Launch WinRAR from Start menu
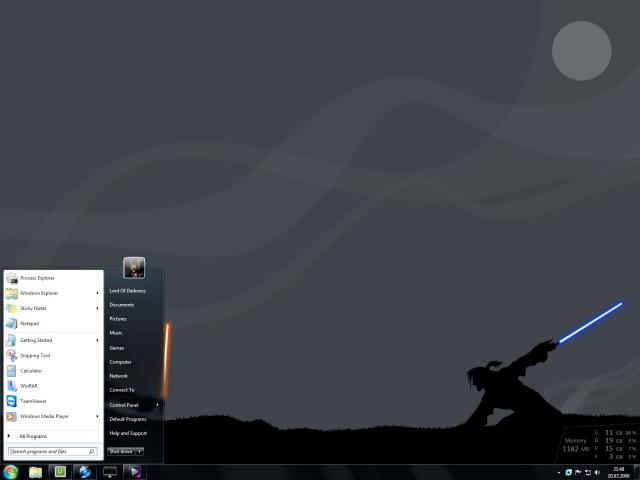The image size is (640, 480). tap(53, 386)
